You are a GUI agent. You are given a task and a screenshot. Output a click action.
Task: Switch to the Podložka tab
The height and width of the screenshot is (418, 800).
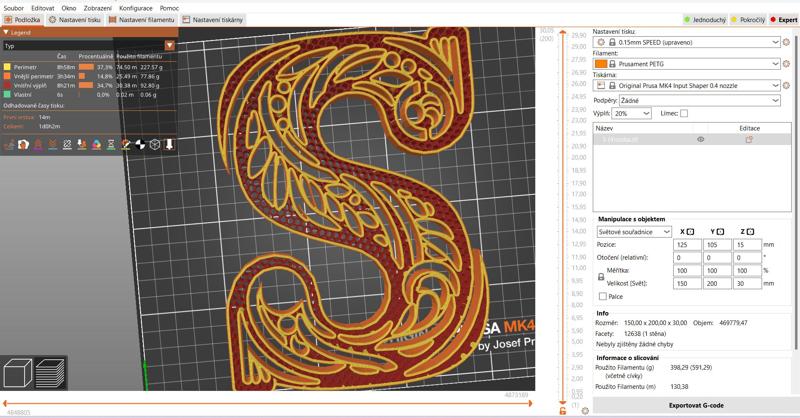pos(22,20)
